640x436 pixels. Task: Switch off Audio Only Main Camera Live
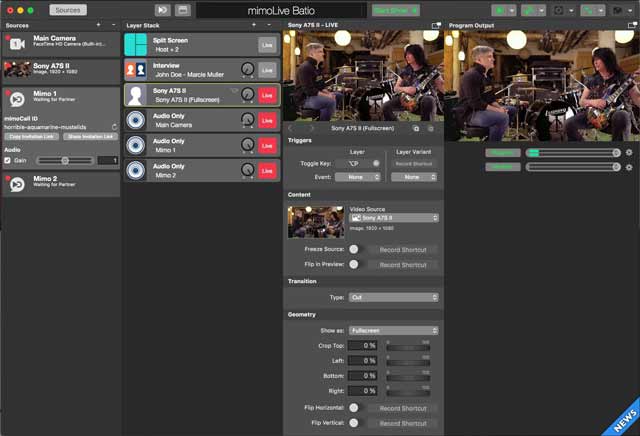tap(267, 120)
